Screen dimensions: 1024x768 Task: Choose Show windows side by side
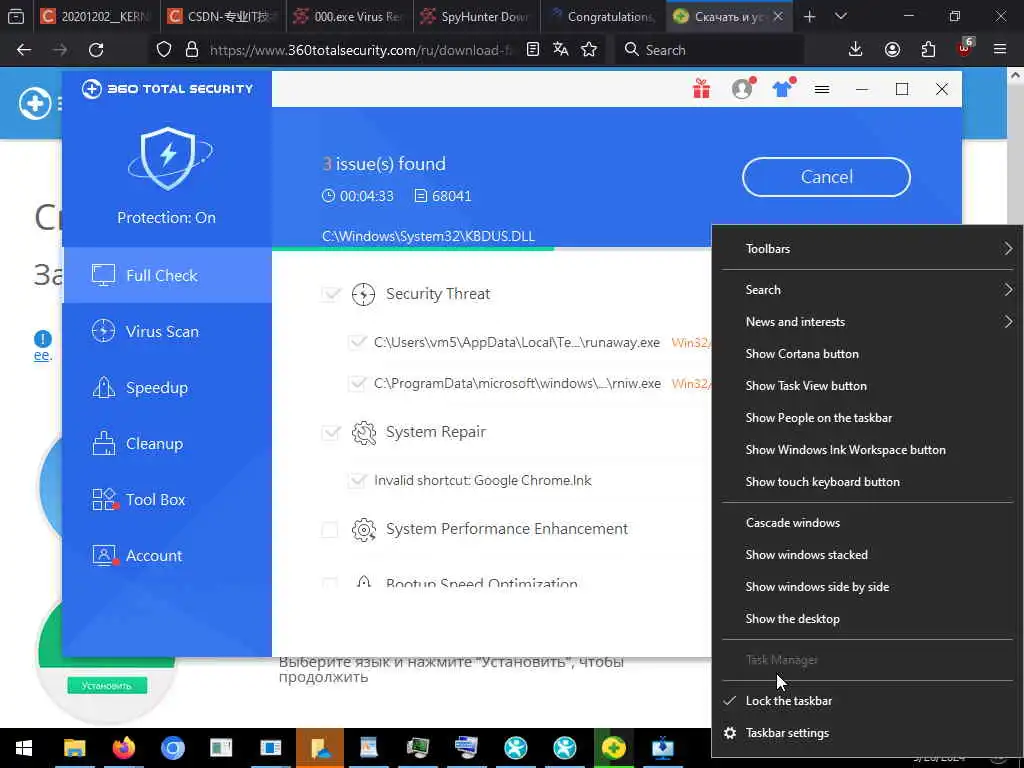(867, 586)
